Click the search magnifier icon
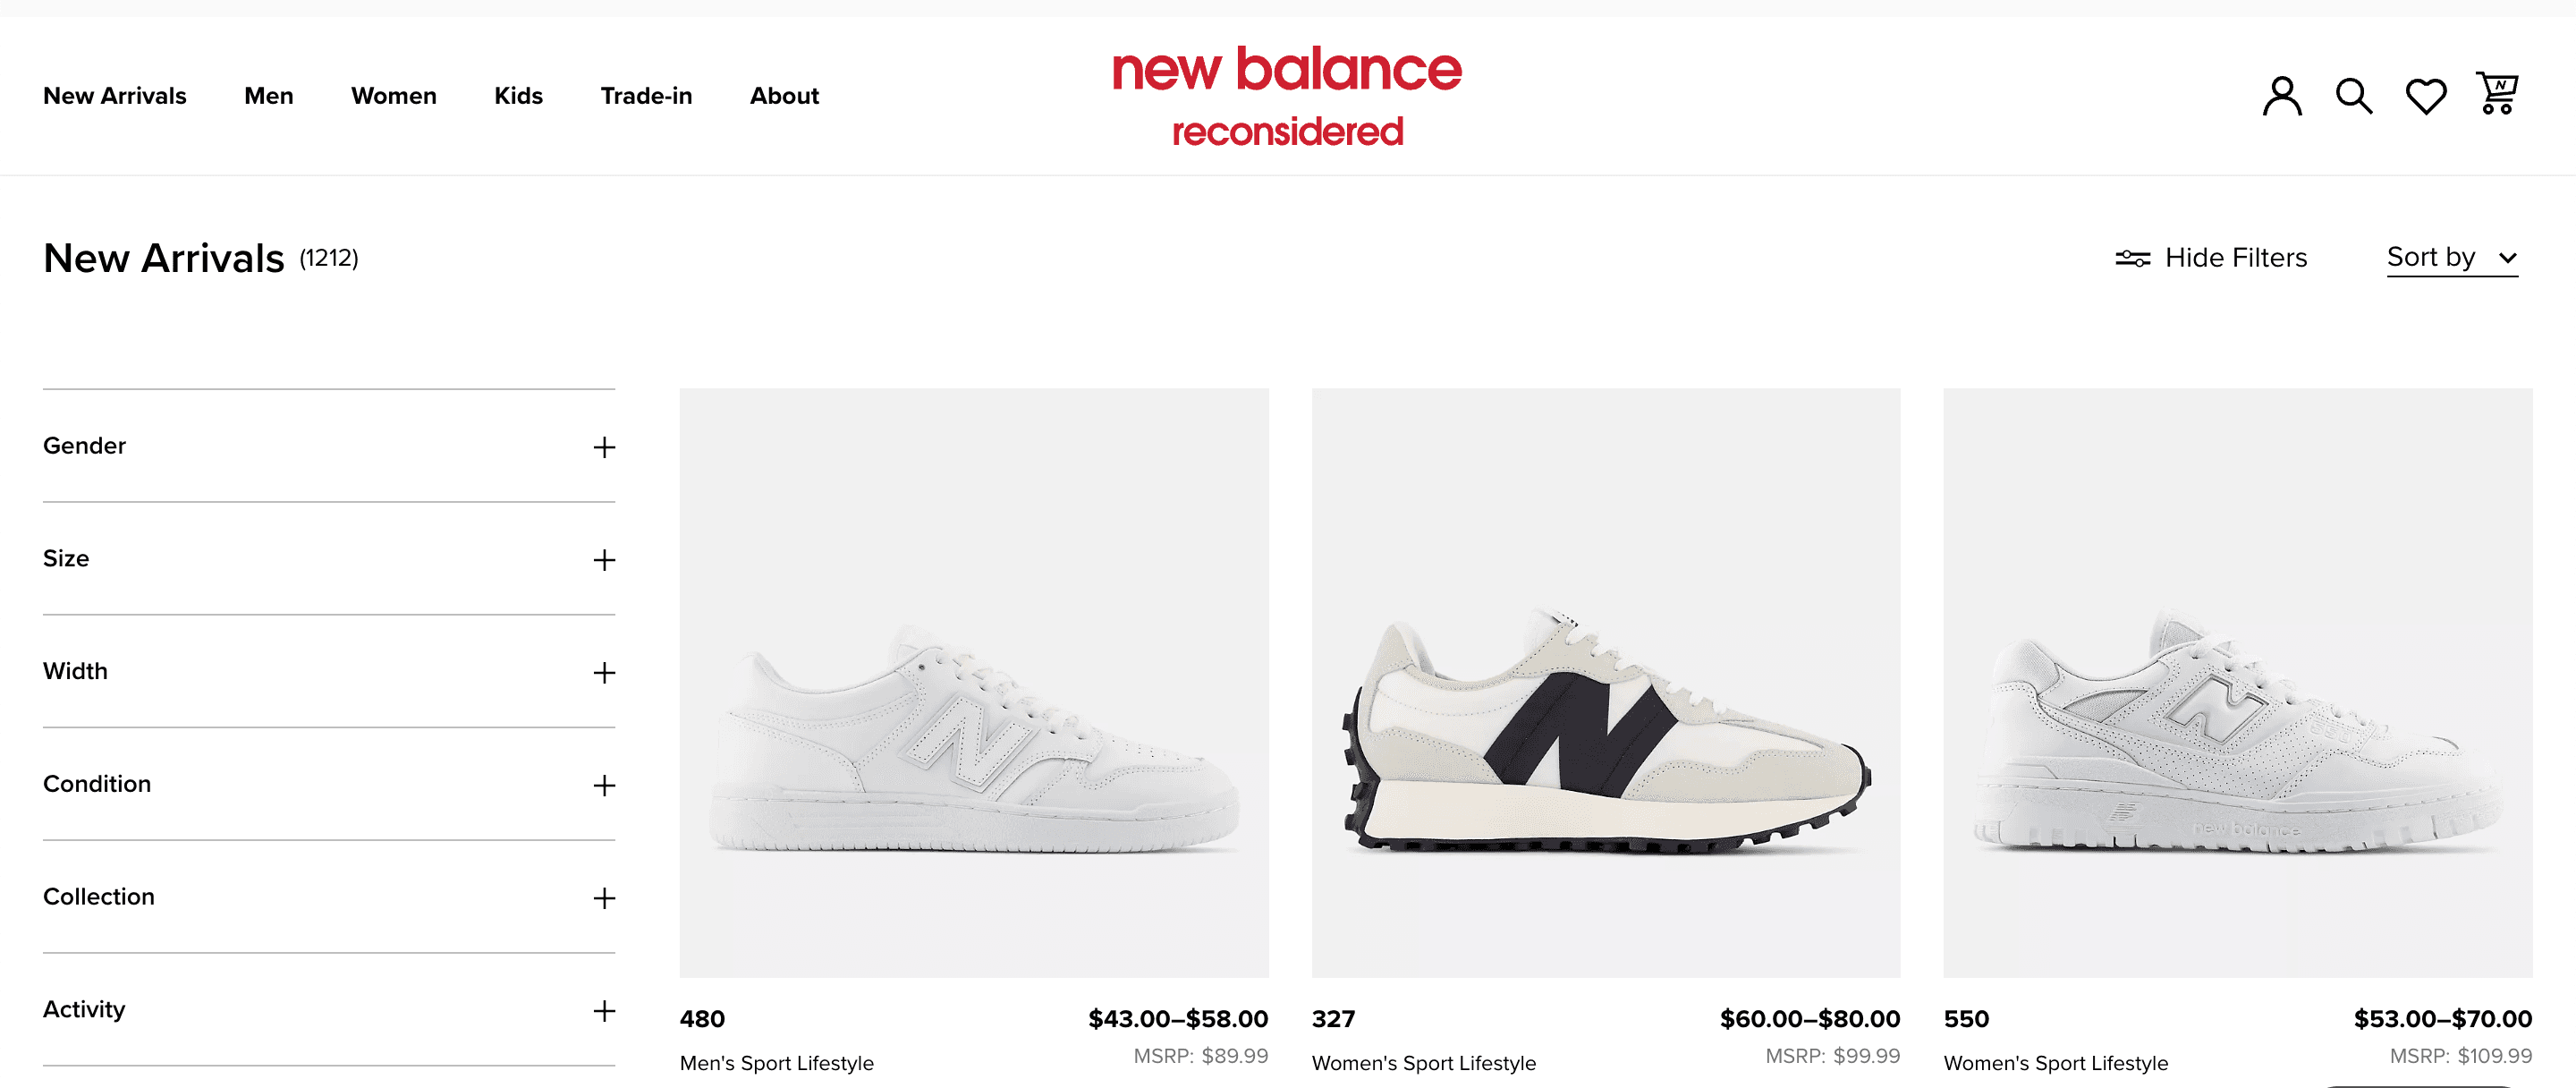This screenshot has height=1088, width=2576. click(x=2353, y=96)
